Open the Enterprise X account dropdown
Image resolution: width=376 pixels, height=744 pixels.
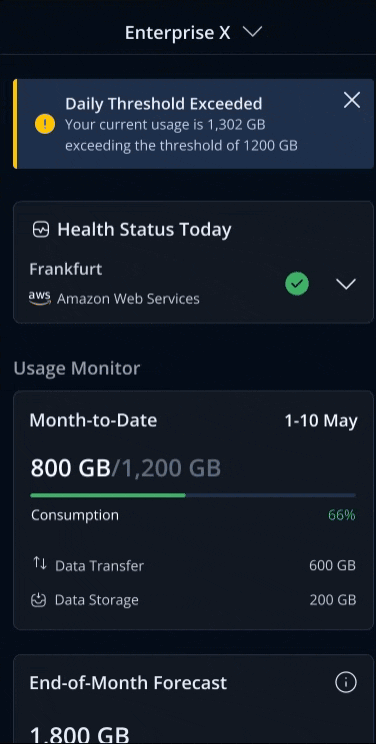[252, 32]
